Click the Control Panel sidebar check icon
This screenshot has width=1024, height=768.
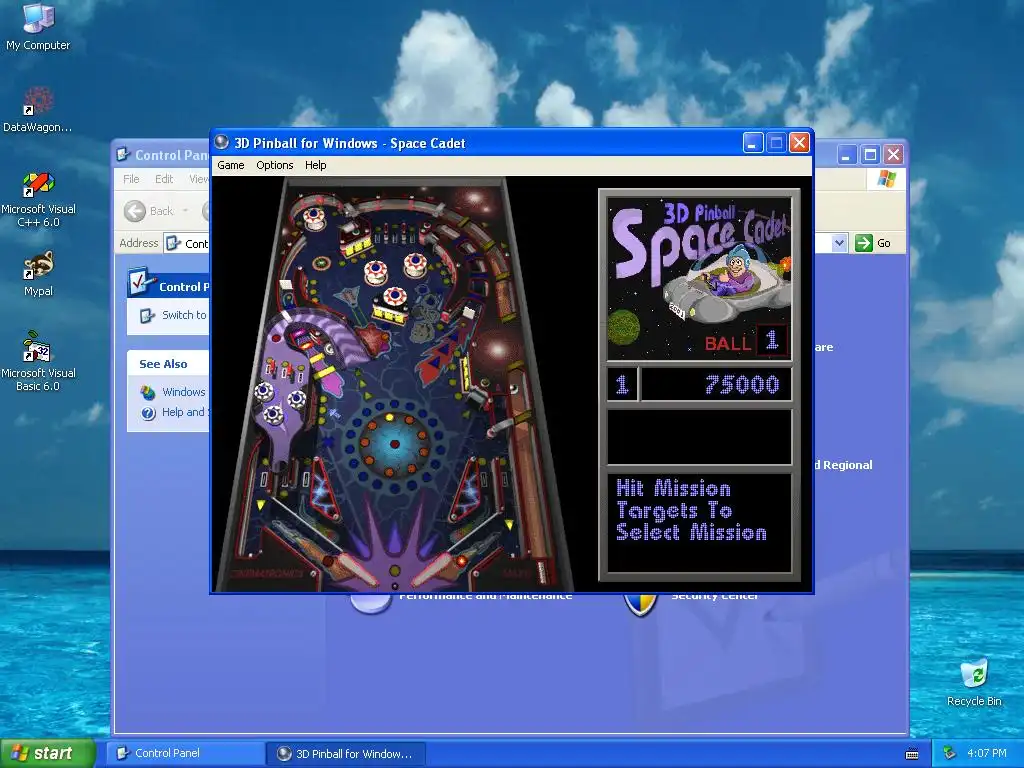(x=140, y=282)
